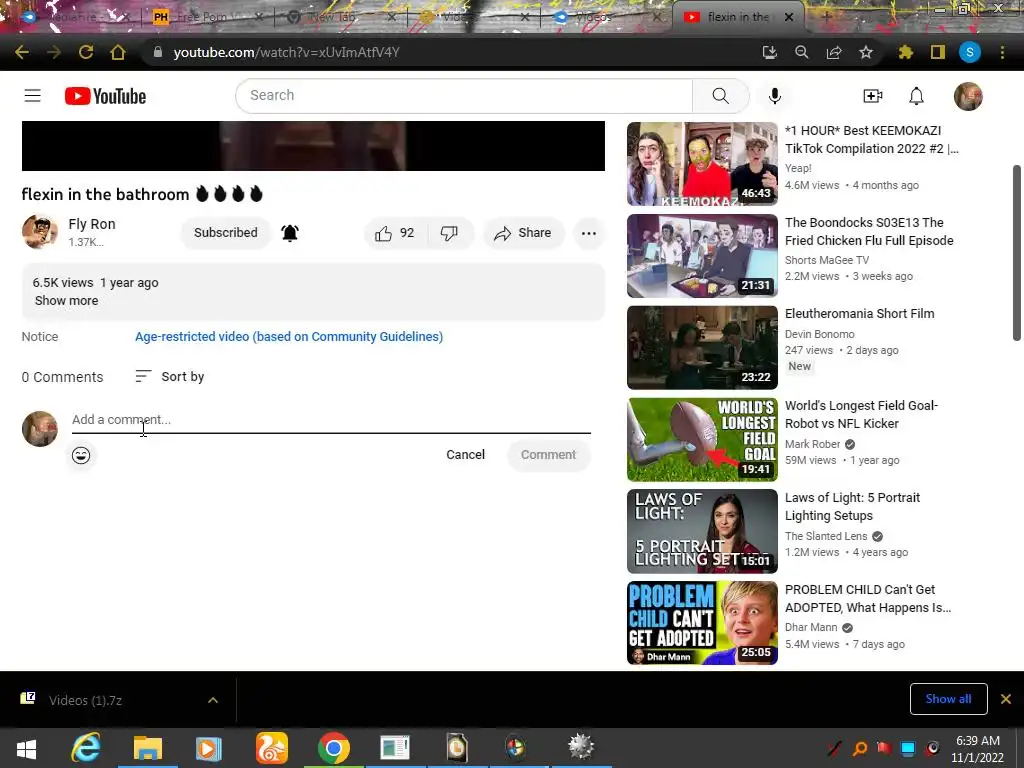Open the zoom magnifier icon in address bar
The height and width of the screenshot is (768, 1024).
pyautogui.click(x=801, y=52)
